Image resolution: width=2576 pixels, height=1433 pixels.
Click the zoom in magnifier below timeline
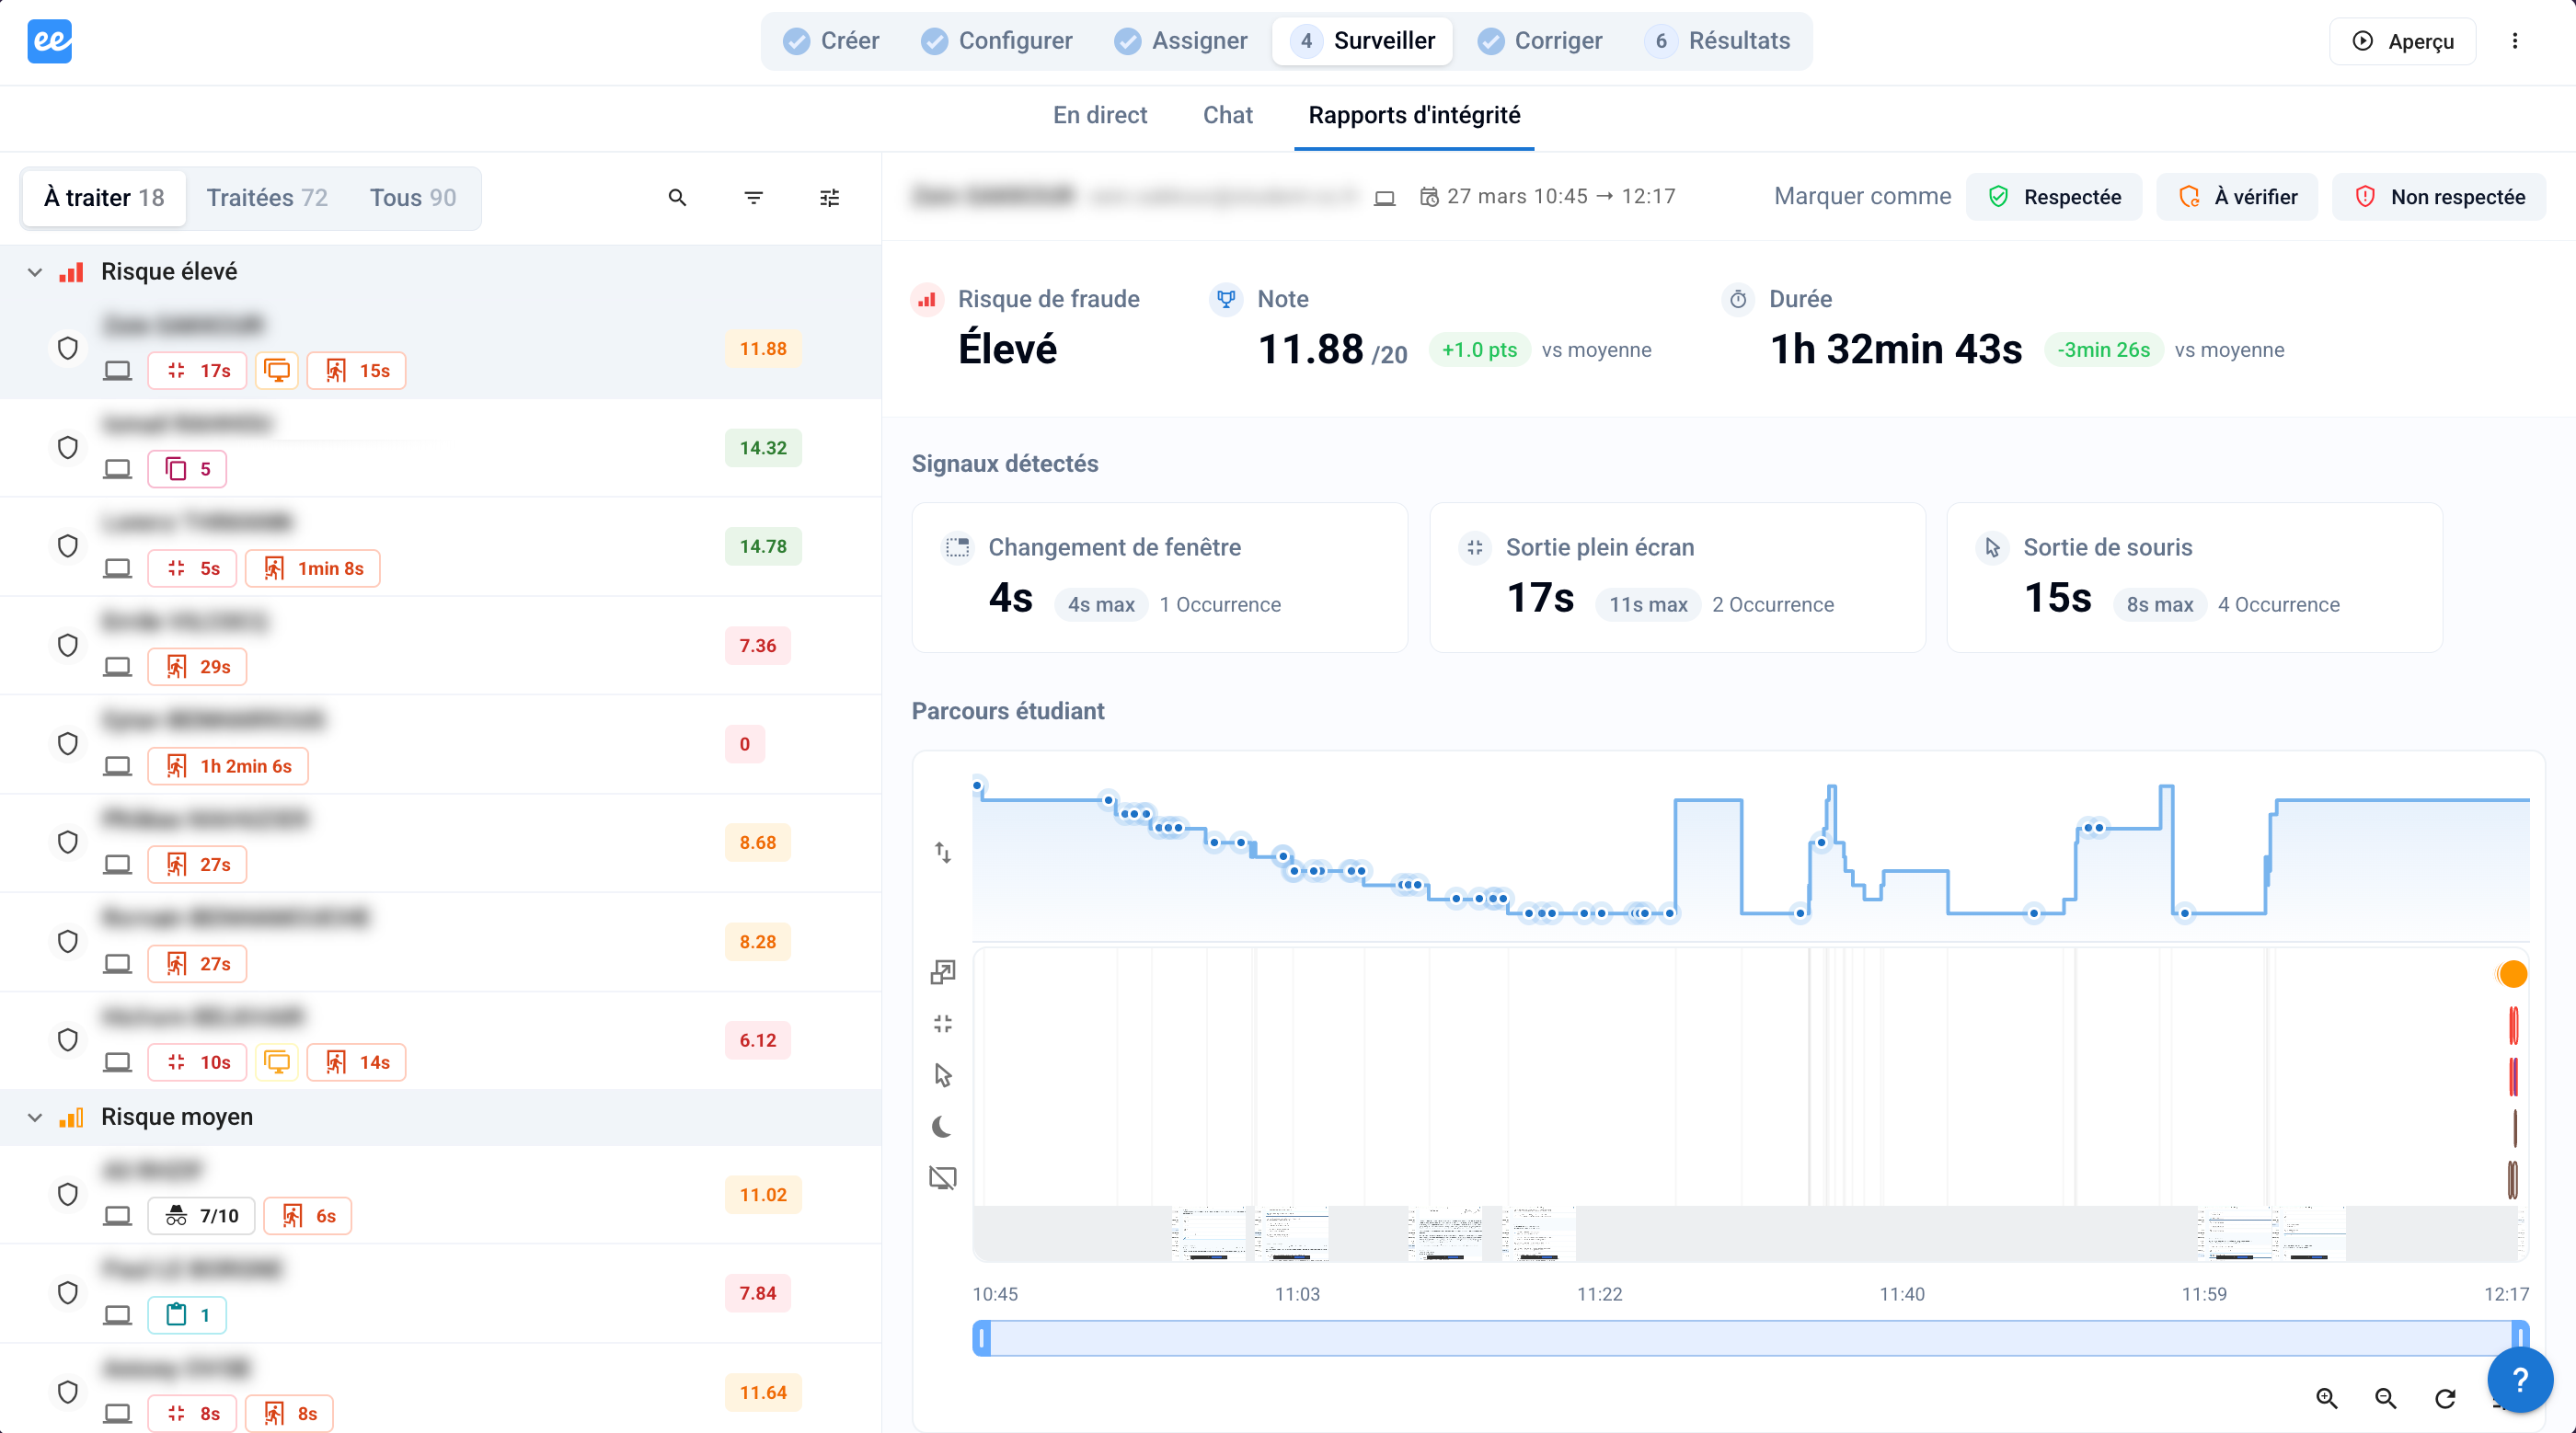click(x=2327, y=1398)
